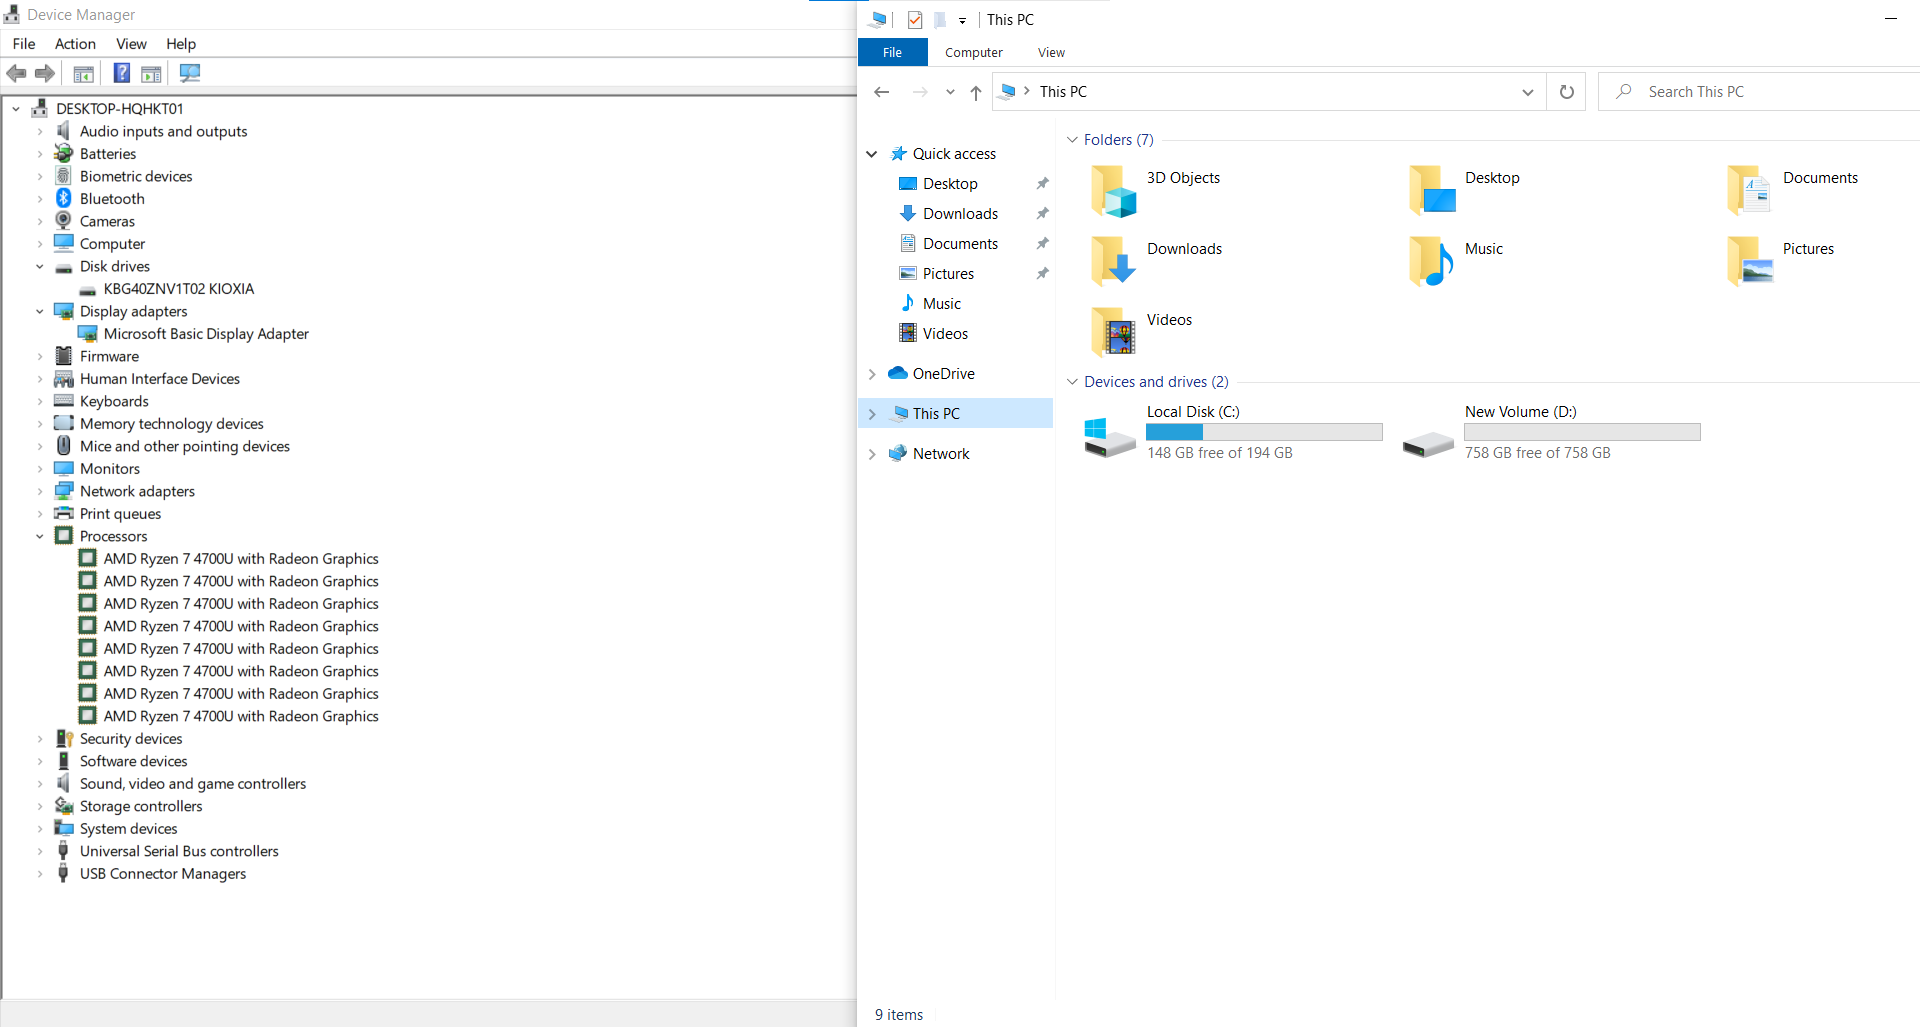
Task: Click Show/Hide Console Tree toolbar icon
Action: [x=84, y=73]
